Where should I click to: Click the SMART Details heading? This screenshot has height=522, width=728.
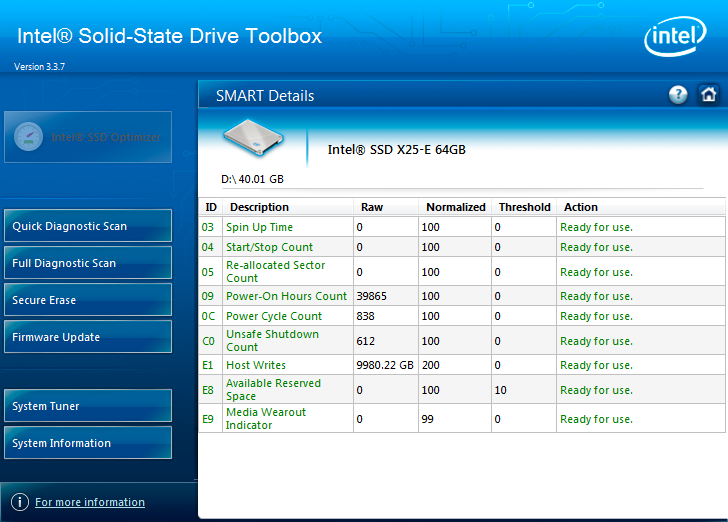click(x=265, y=96)
